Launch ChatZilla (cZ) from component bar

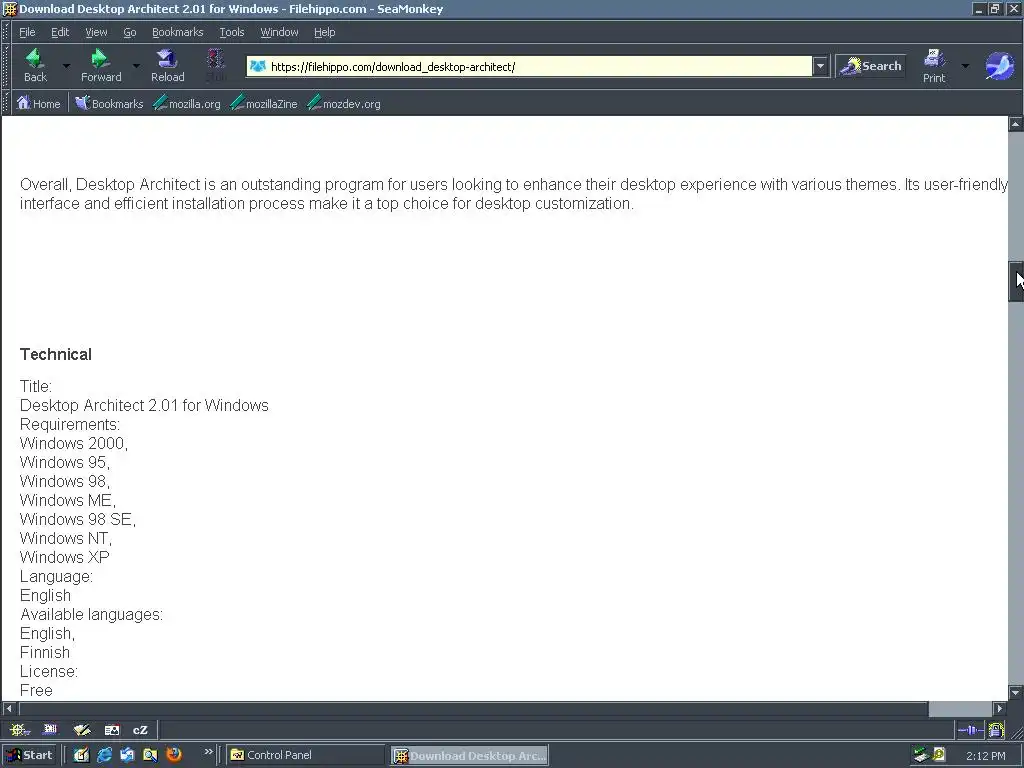pos(140,729)
